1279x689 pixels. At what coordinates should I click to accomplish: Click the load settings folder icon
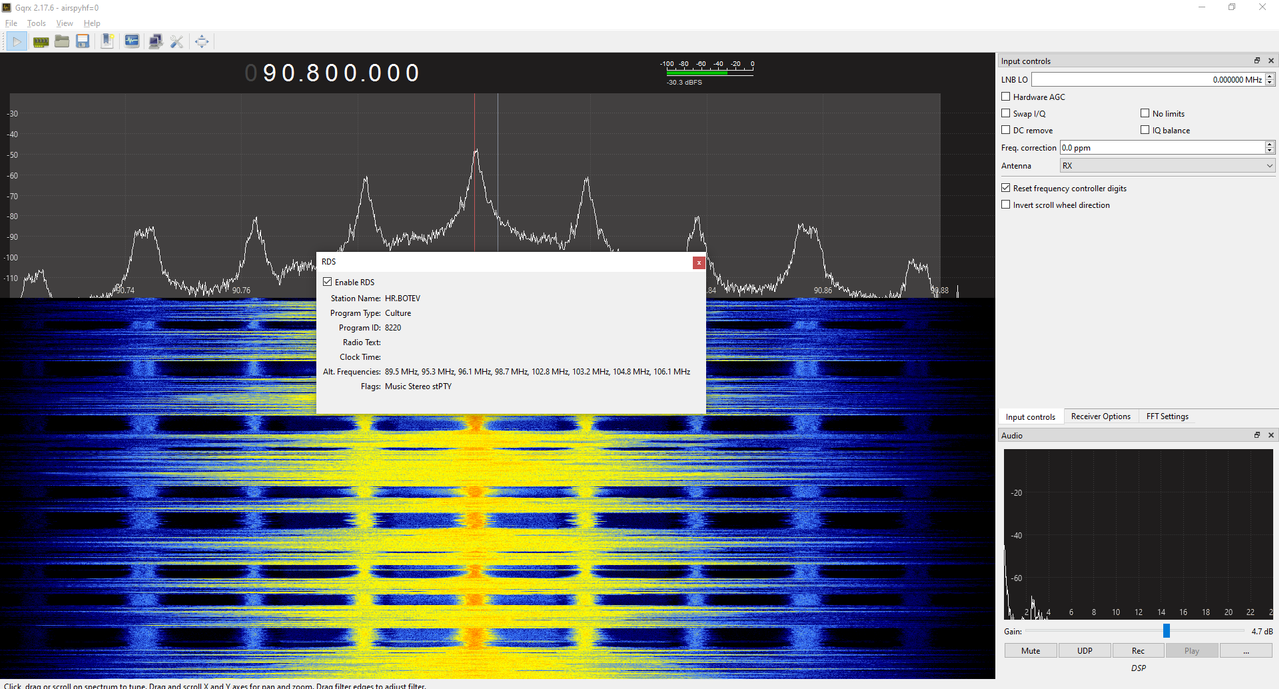pyautogui.click(x=62, y=41)
